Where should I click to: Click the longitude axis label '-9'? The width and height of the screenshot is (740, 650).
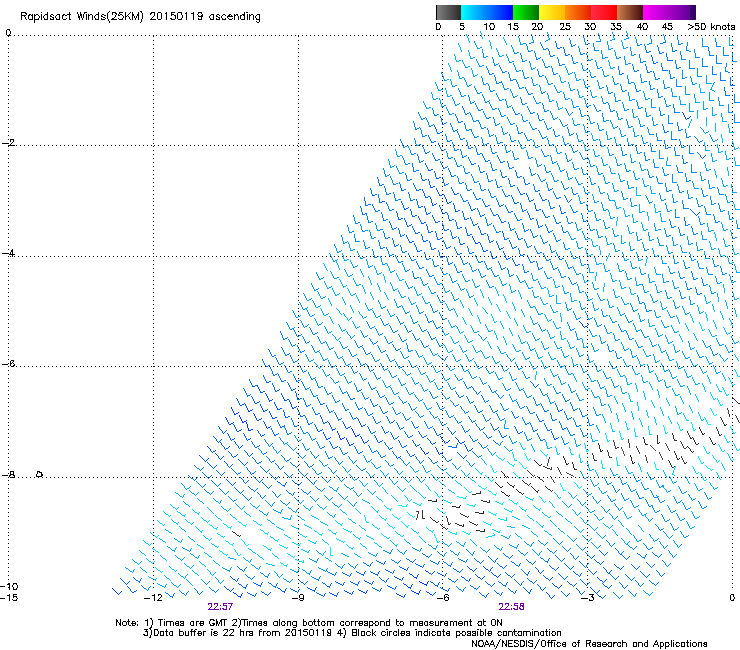pyautogui.click(x=298, y=598)
